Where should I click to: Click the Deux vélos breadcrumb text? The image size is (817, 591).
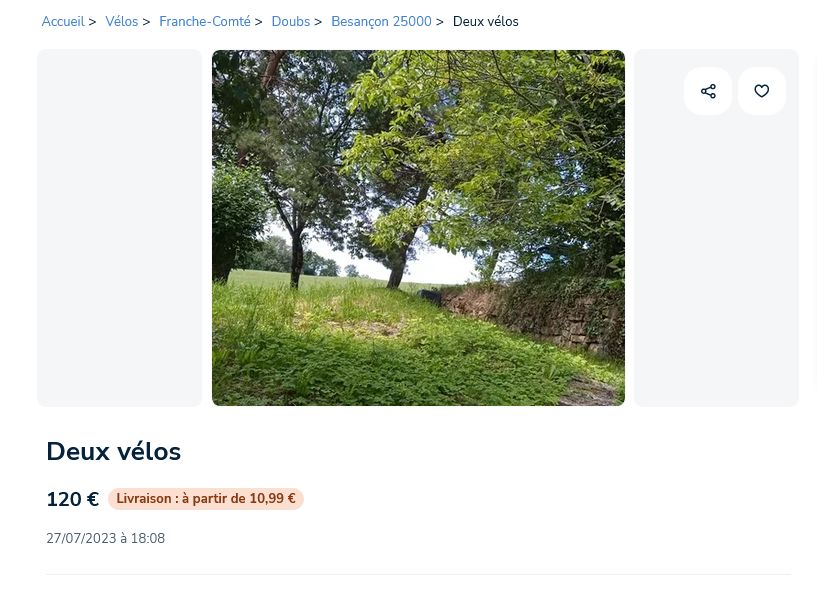coord(486,21)
